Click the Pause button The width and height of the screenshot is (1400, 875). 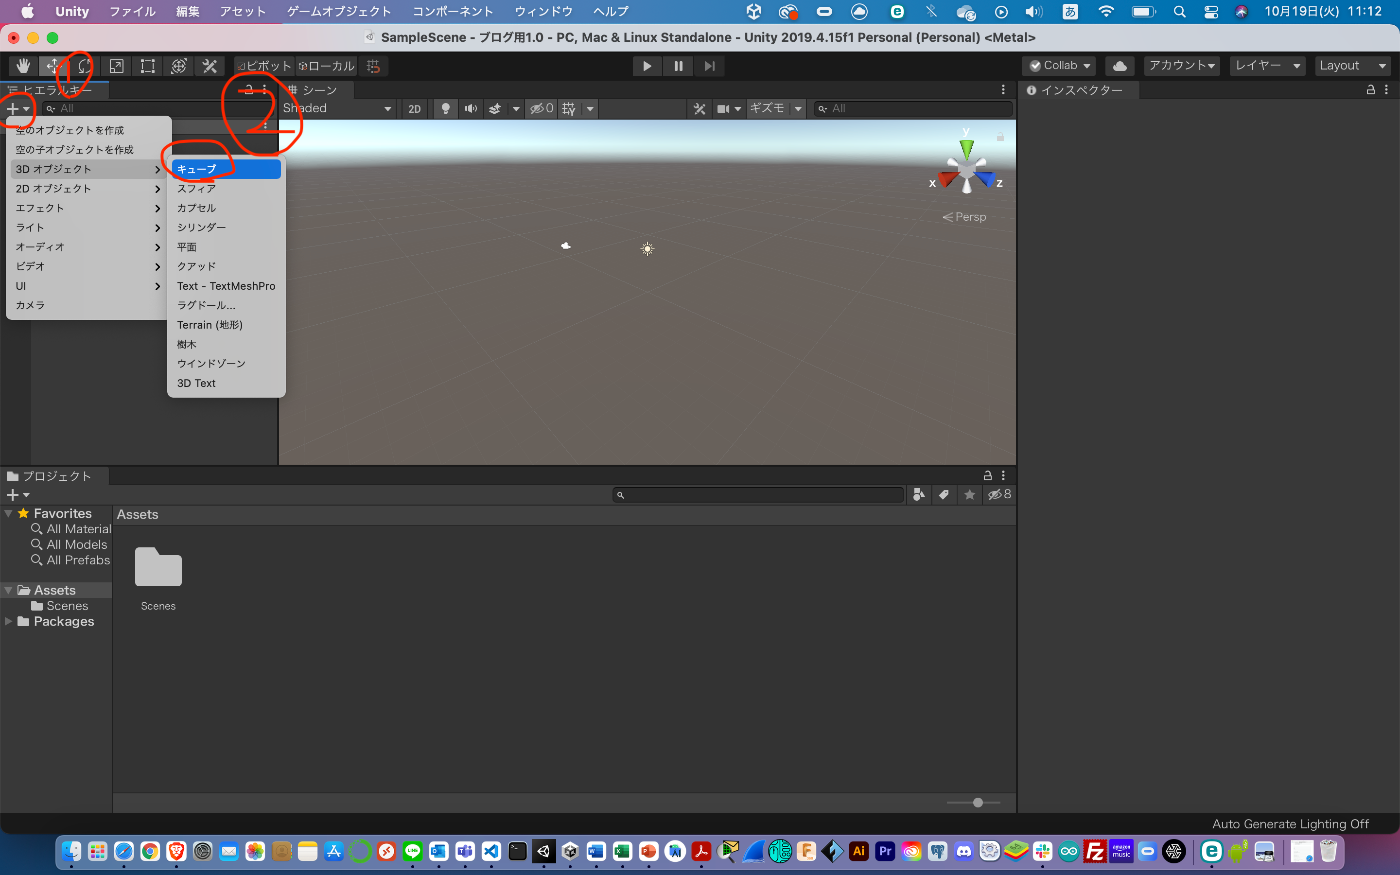678,66
